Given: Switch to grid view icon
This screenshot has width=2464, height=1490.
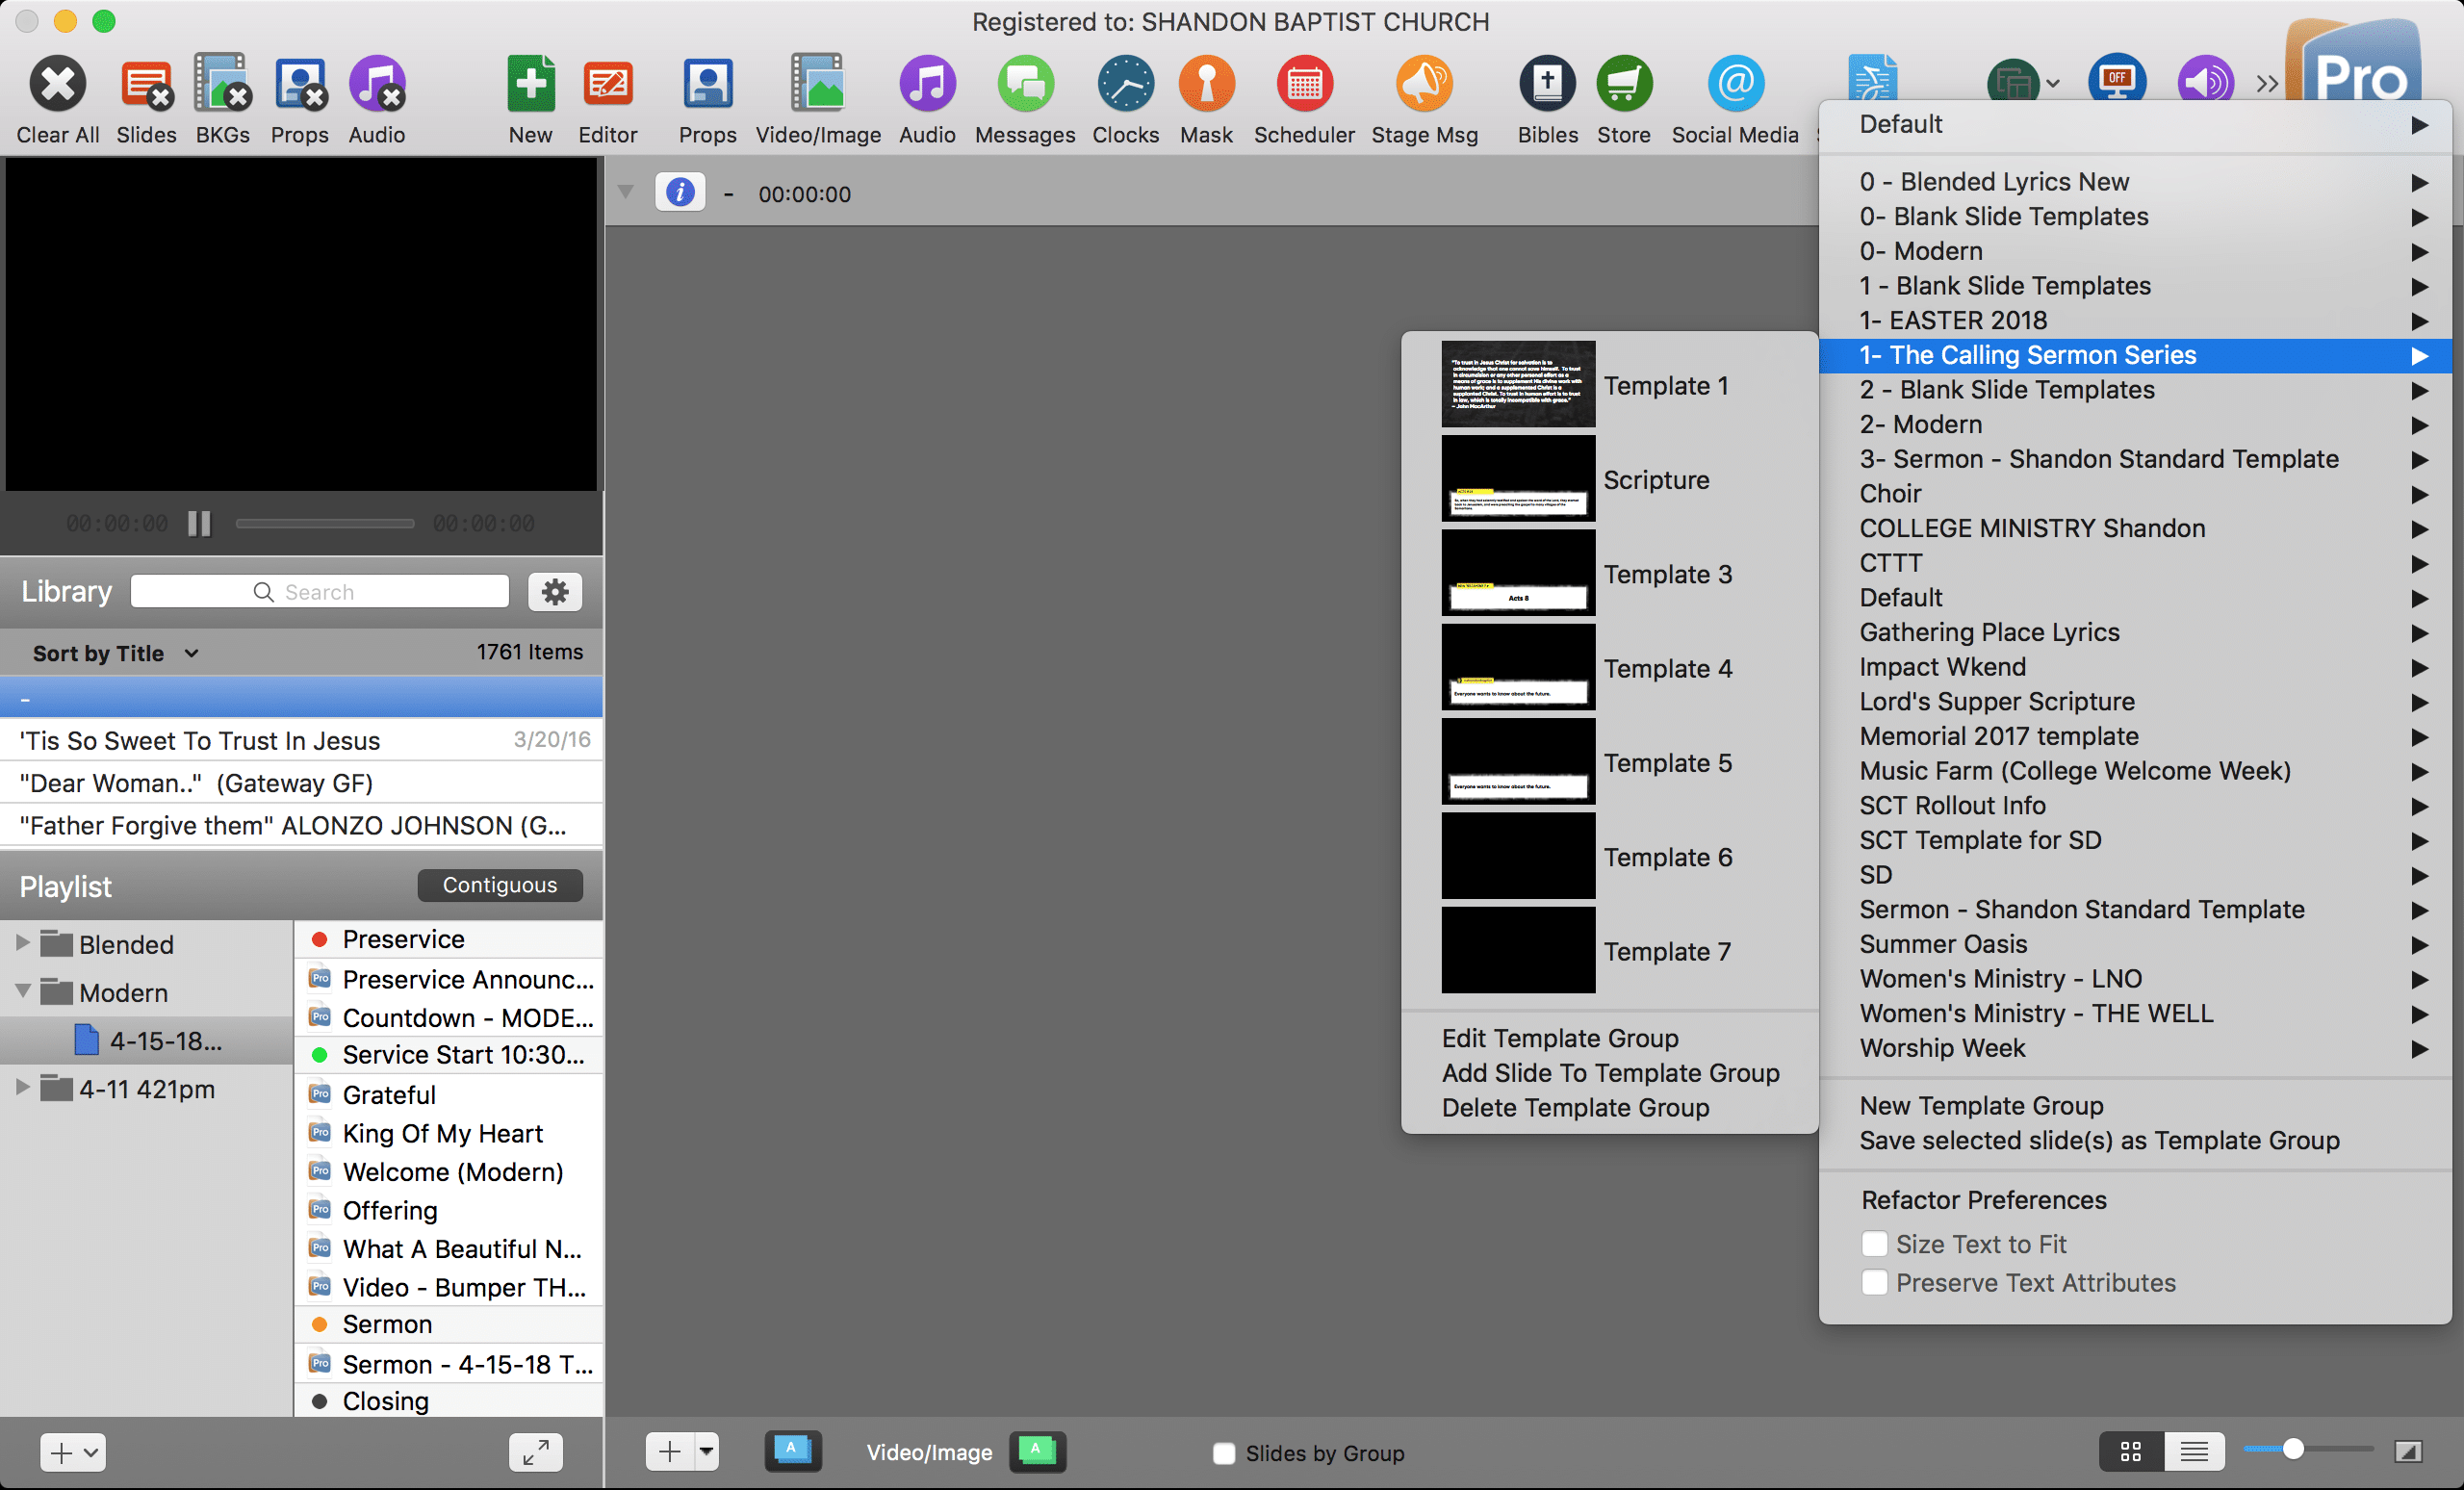Looking at the screenshot, I should (2131, 1451).
